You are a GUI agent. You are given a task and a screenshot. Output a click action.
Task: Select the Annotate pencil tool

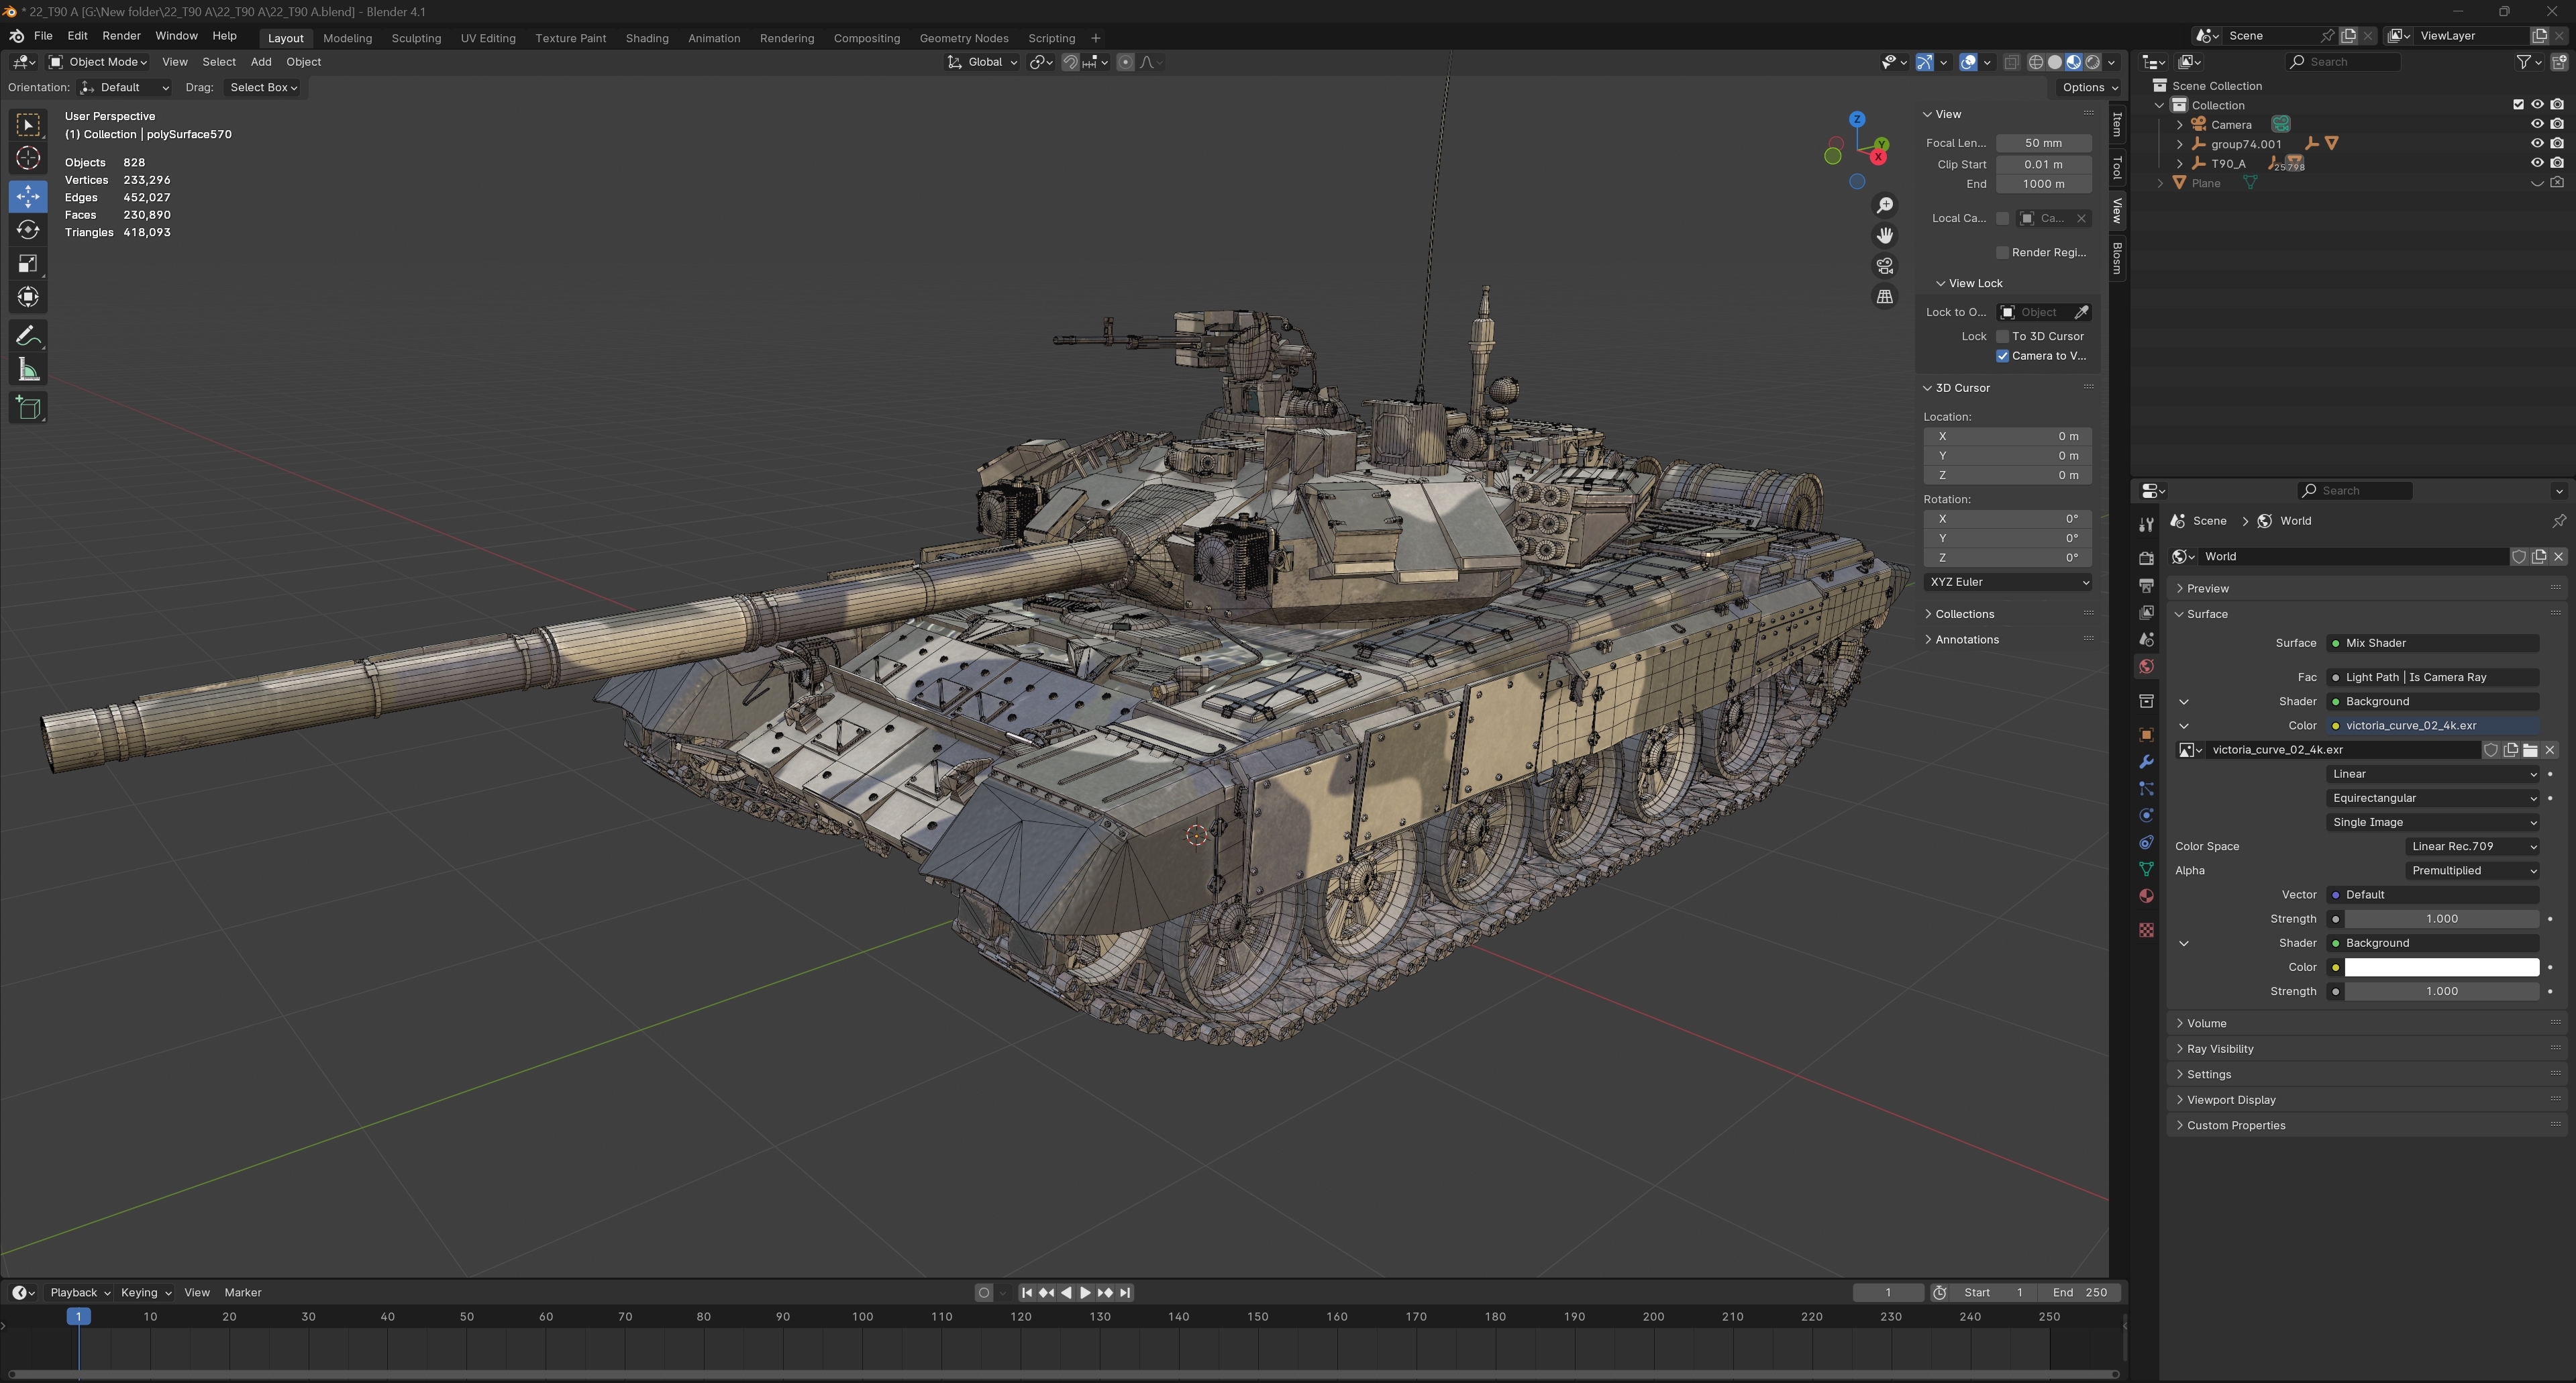28,336
